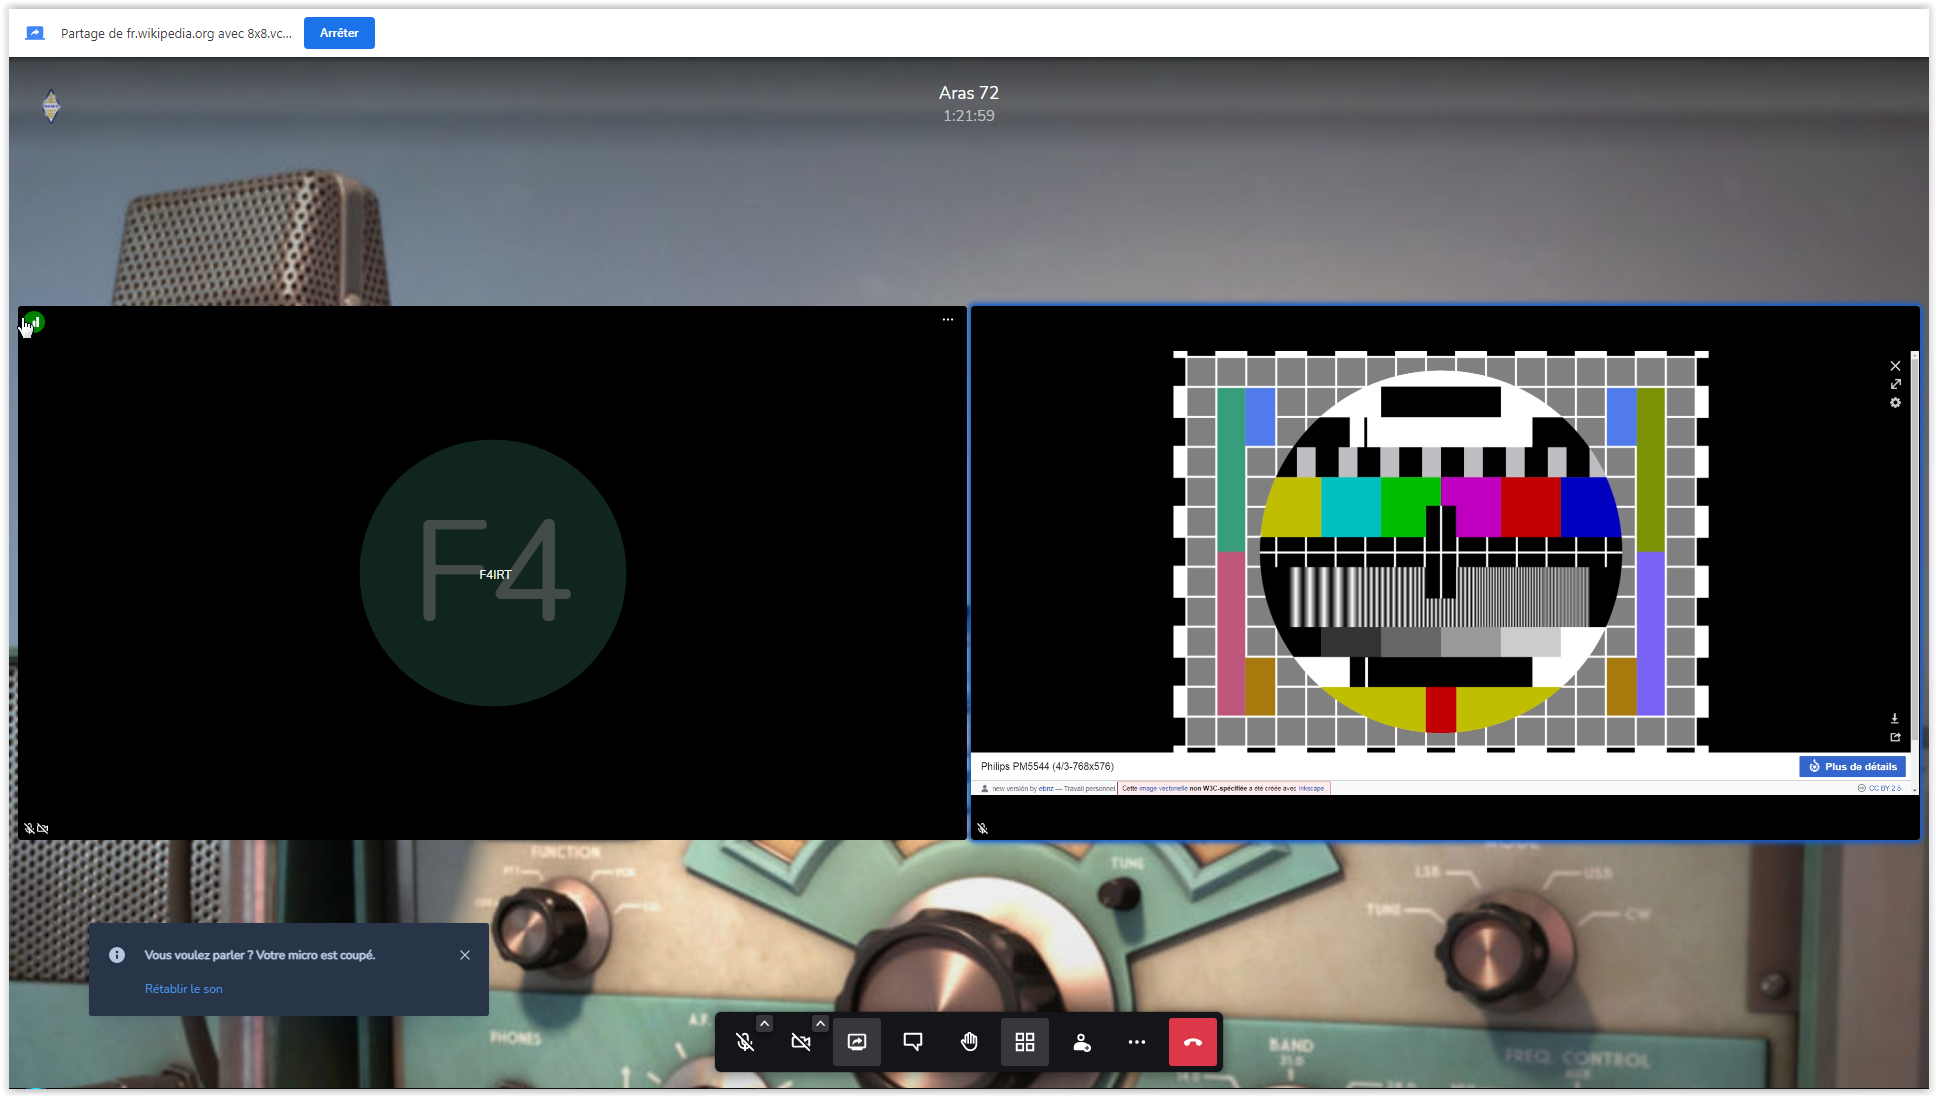Click muted mic icon on F4IRT tile
1937x1097 pixels.
pos(29,829)
